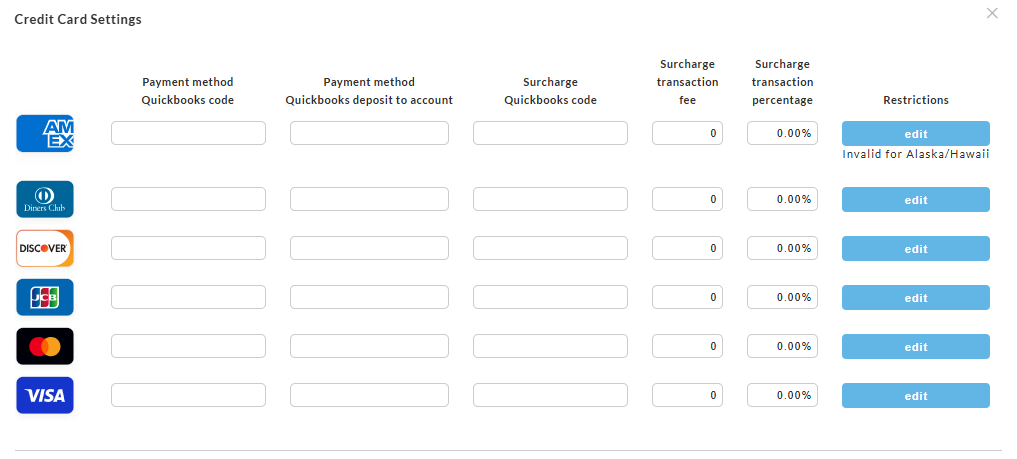Select the Mastercard icon

(x=45, y=346)
